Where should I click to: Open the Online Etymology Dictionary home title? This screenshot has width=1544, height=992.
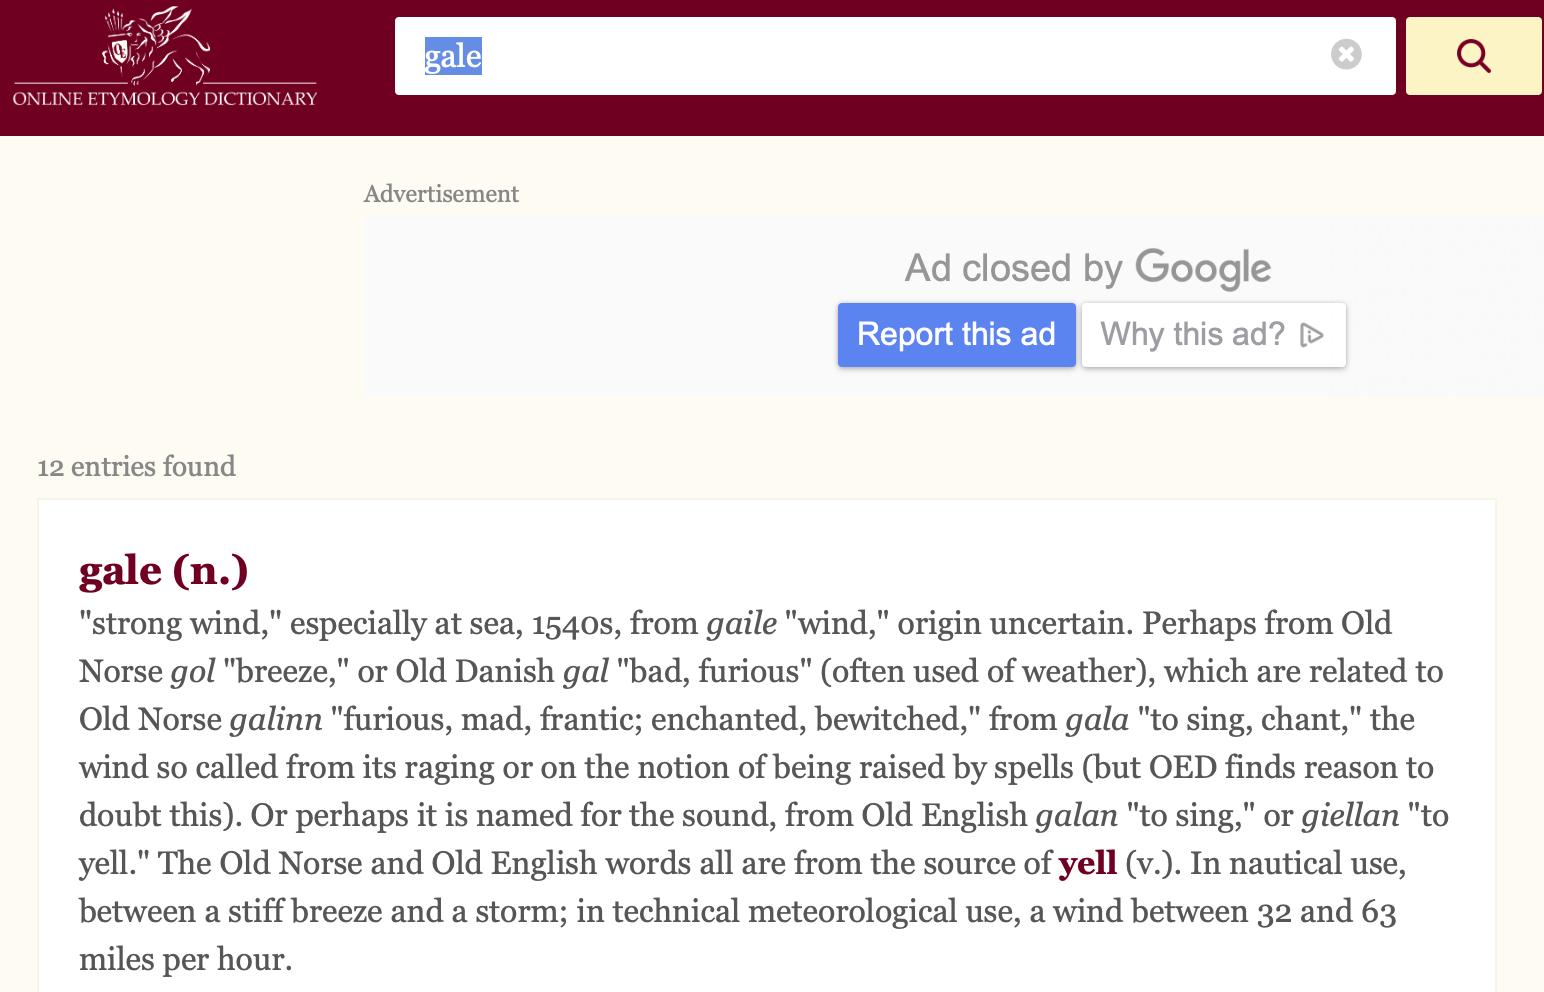[165, 98]
